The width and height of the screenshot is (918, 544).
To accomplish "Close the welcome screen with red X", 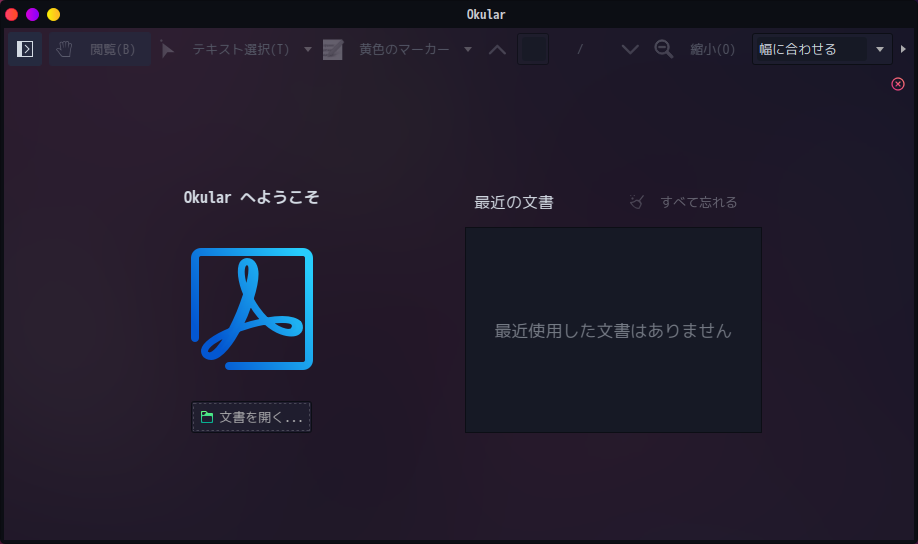I will coord(898,84).
